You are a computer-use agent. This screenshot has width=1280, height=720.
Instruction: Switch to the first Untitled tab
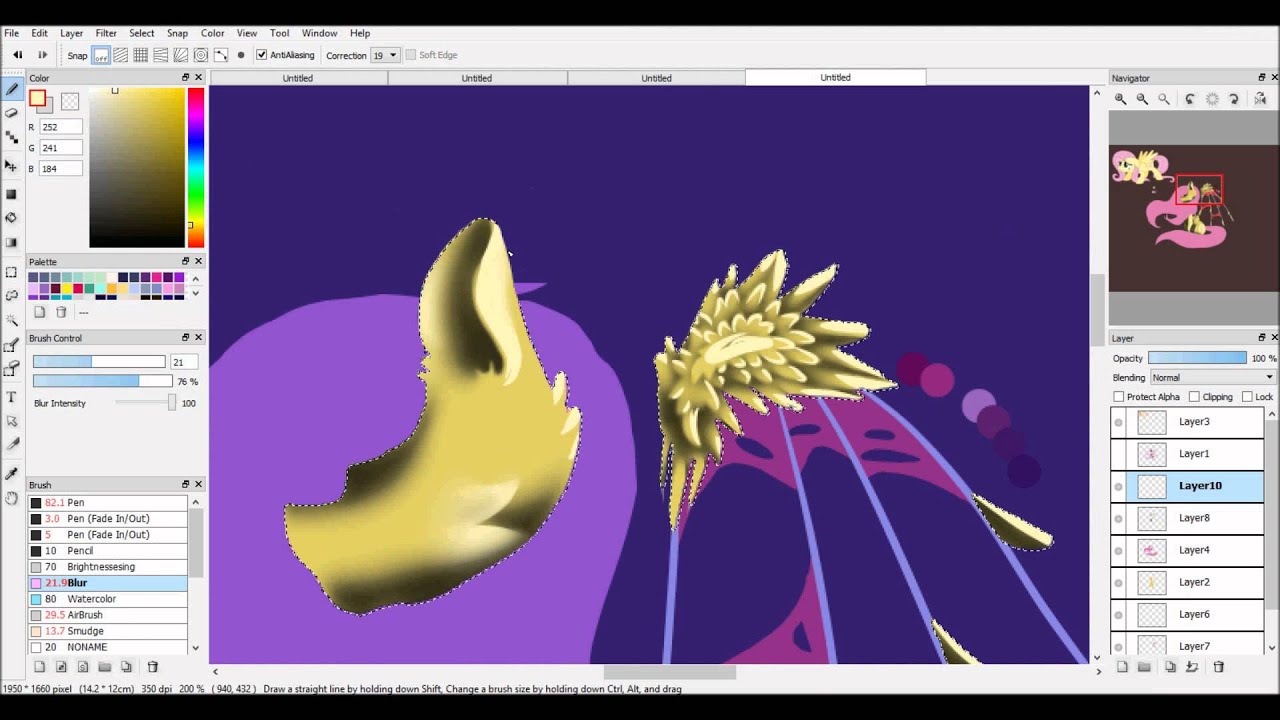coord(298,77)
